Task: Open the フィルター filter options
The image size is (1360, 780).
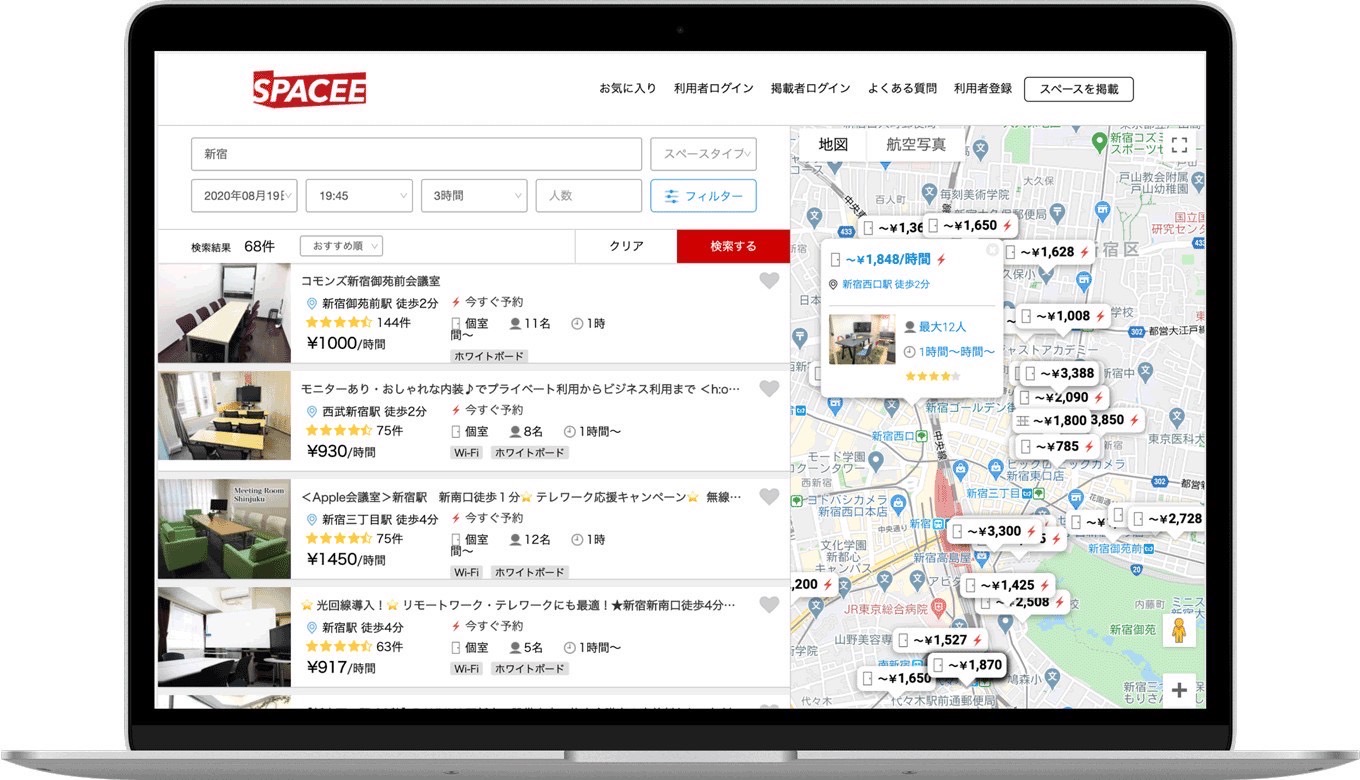Action: [x=703, y=196]
